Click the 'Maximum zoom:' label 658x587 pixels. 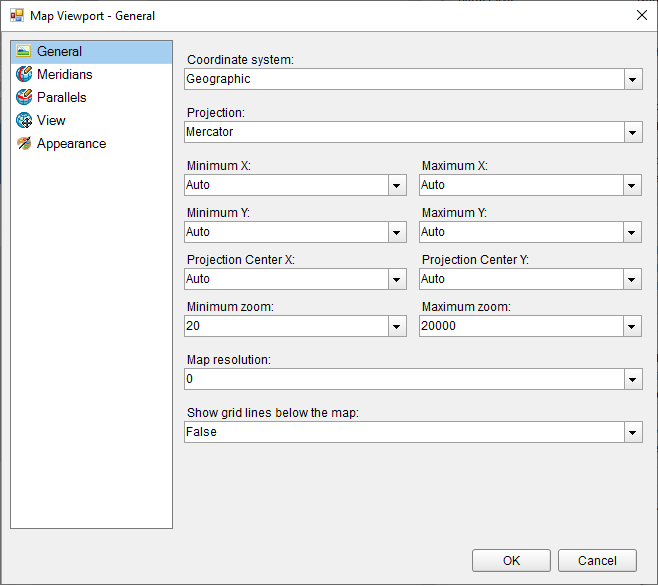pyautogui.click(x=466, y=307)
